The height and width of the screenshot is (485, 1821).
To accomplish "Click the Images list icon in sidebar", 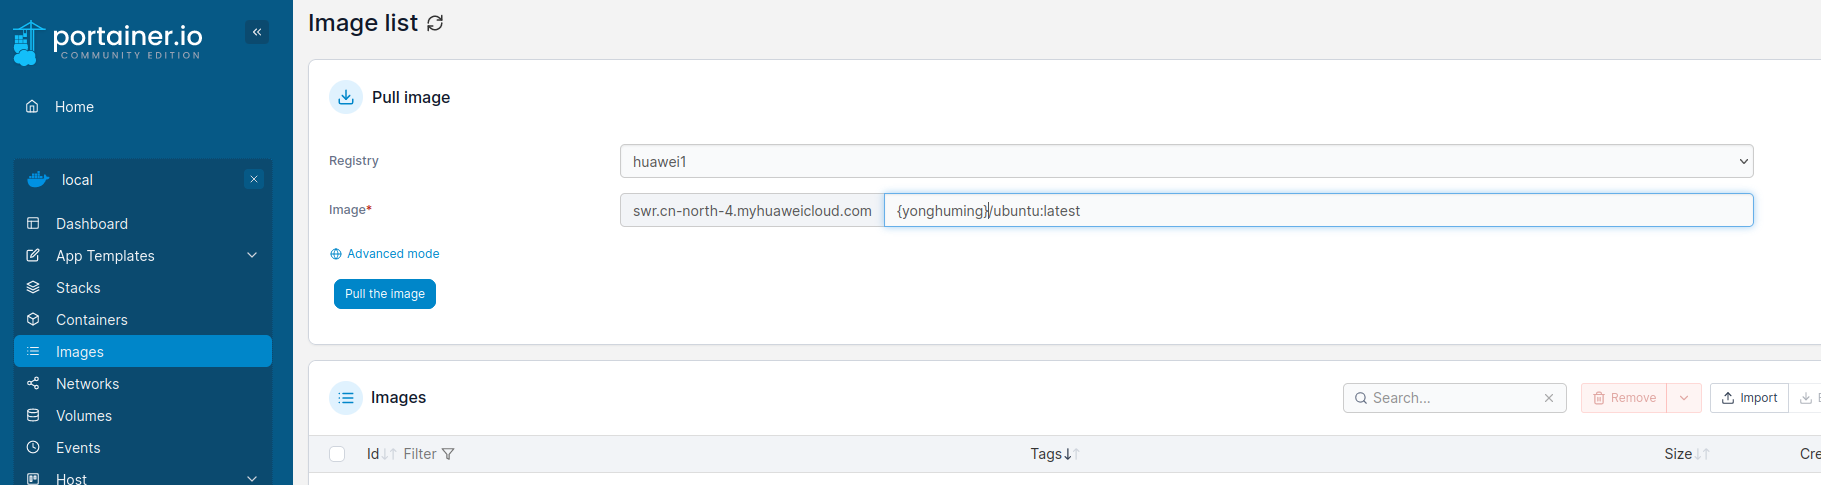I will (33, 351).
